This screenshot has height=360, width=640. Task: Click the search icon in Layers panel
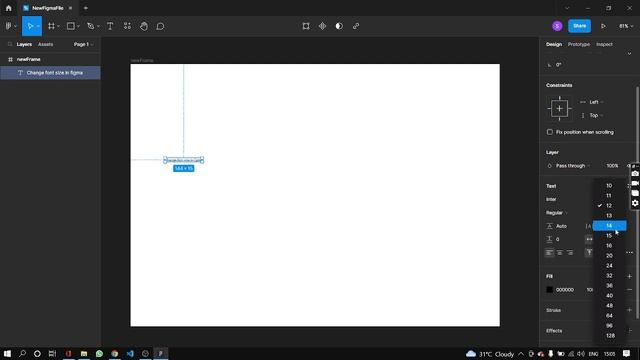point(10,44)
